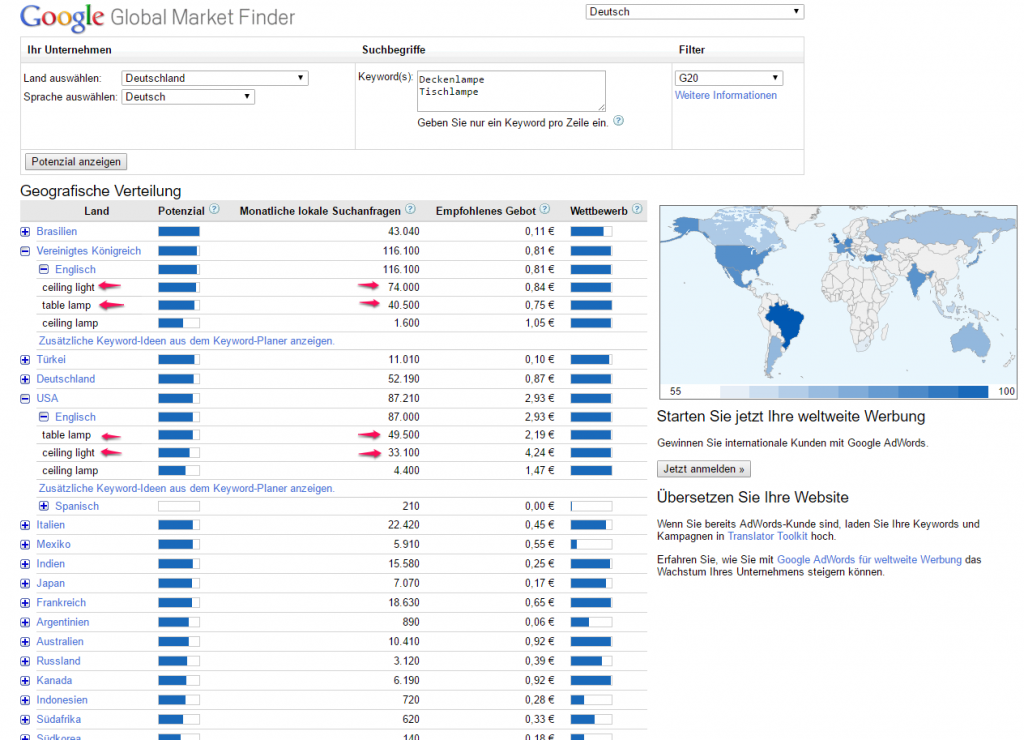Collapse Englisch under USA
Viewport: 1024px width, 740px height.
(44, 417)
